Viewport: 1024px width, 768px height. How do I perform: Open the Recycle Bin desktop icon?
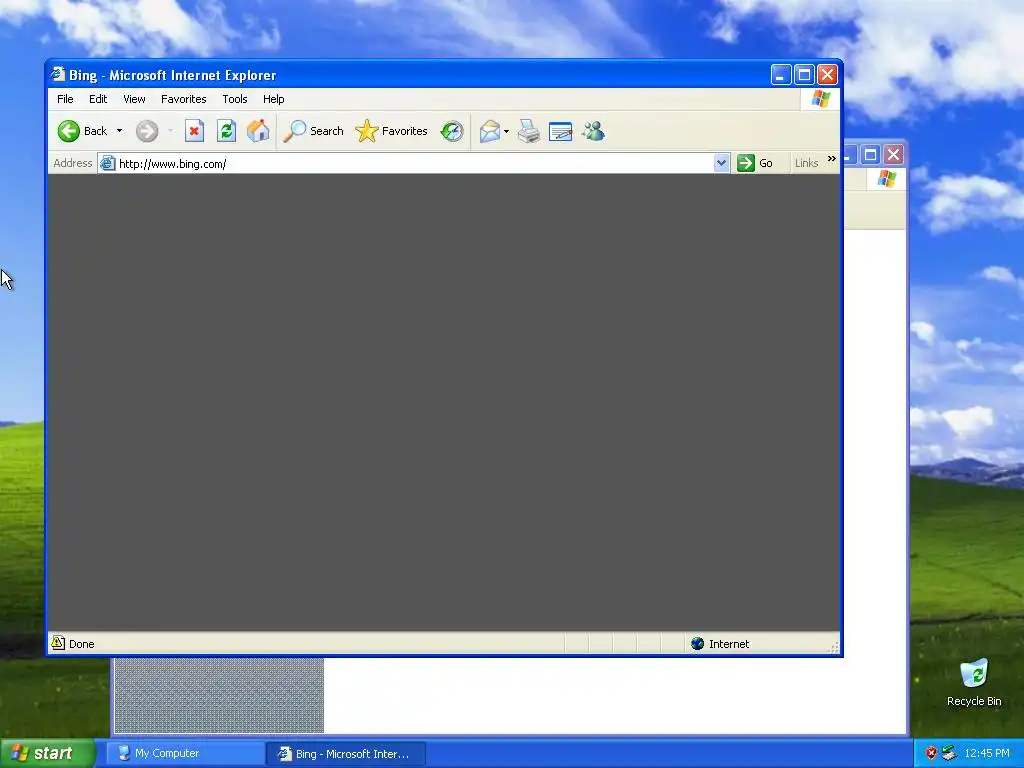pos(974,683)
